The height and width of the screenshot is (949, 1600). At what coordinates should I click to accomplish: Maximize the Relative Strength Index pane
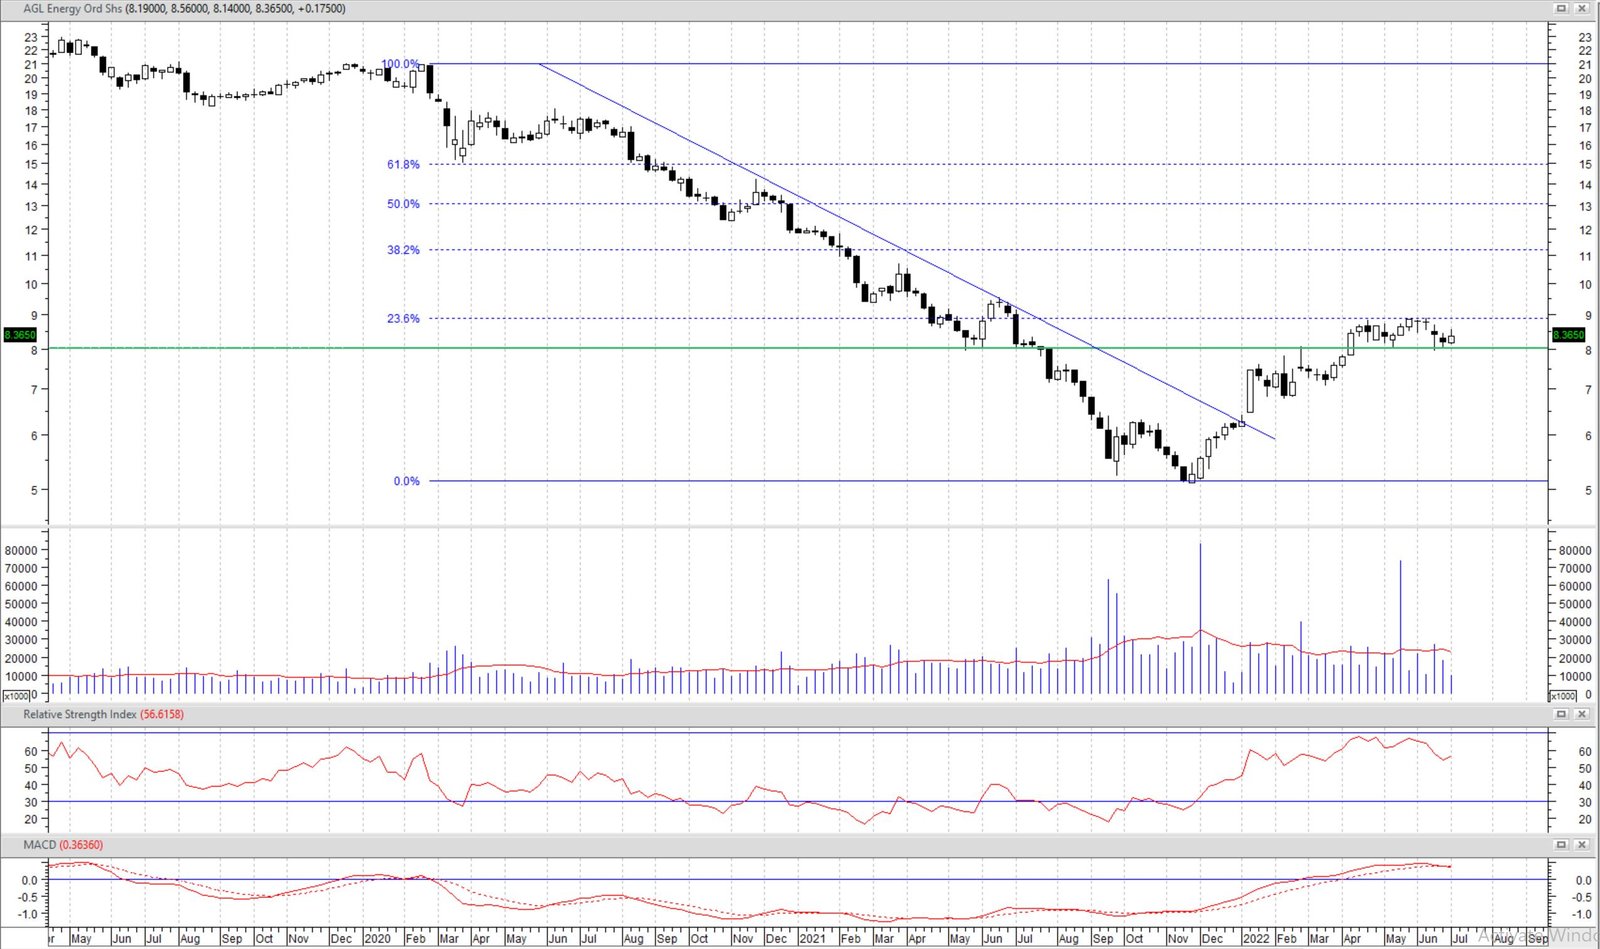[1561, 714]
